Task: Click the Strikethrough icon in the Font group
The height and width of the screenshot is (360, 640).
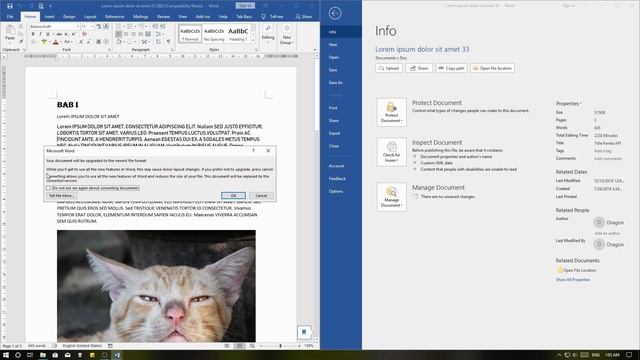Action: pos(59,34)
